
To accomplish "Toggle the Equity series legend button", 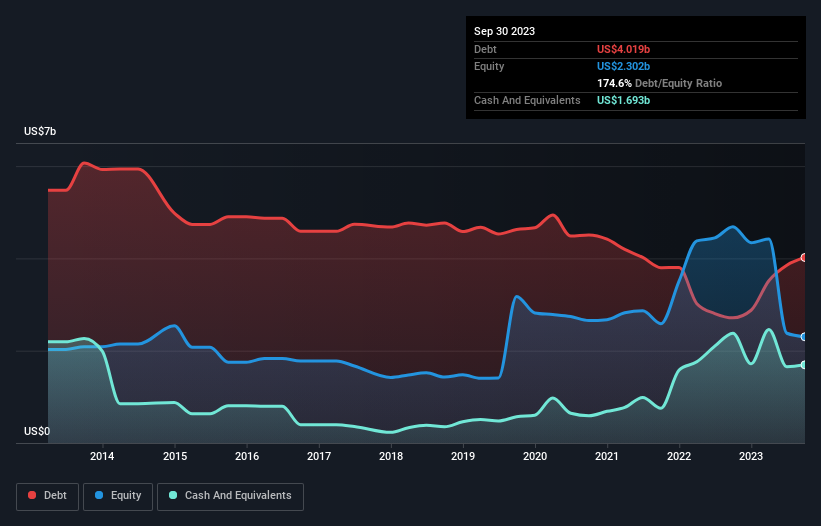I will [118, 496].
